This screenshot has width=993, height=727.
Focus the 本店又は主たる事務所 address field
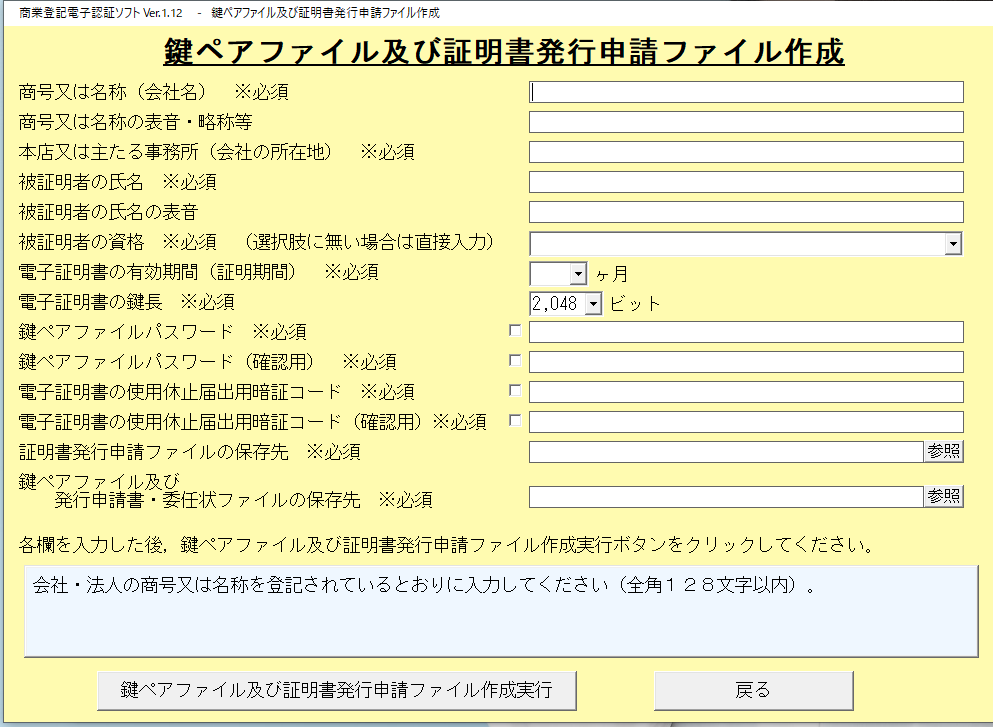click(745, 152)
